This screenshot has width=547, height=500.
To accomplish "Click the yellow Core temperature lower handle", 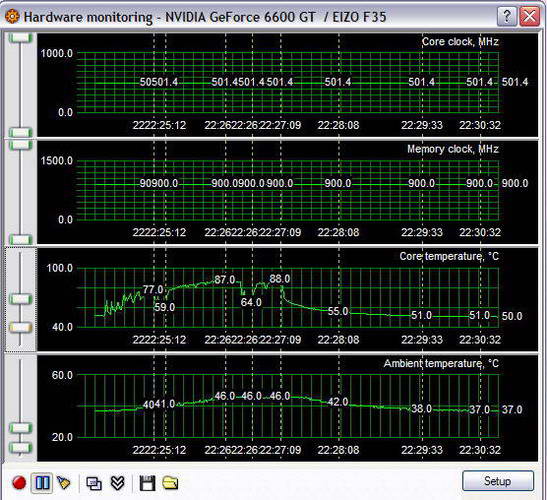I will 21,327.
